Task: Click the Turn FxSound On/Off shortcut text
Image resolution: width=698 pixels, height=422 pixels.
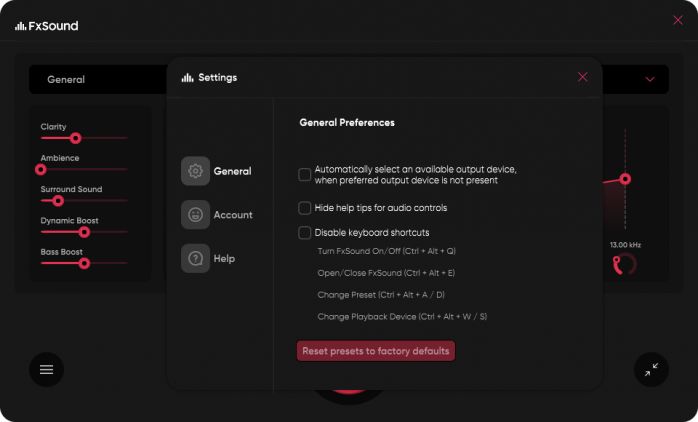Action: coord(386,251)
